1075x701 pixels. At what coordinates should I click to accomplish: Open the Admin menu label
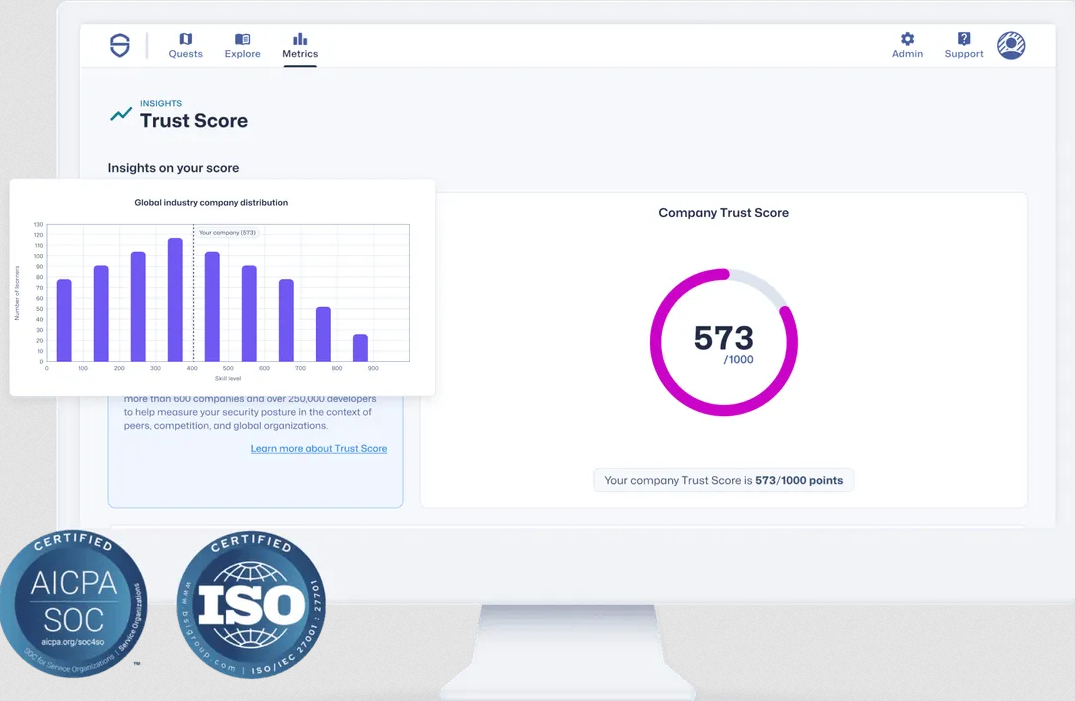tap(908, 54)
